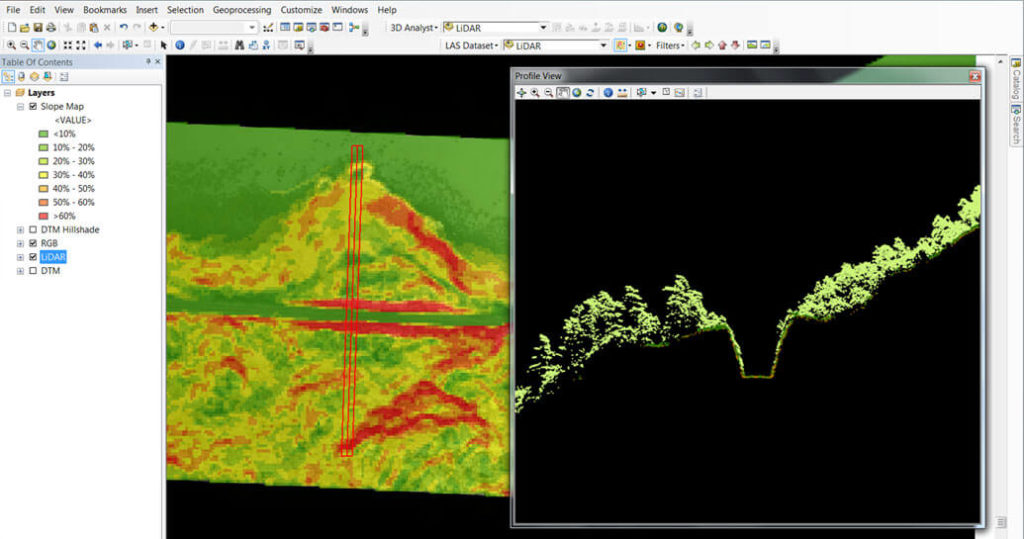Open the Customize menu
1024x539 pixels.
point(301,10)
